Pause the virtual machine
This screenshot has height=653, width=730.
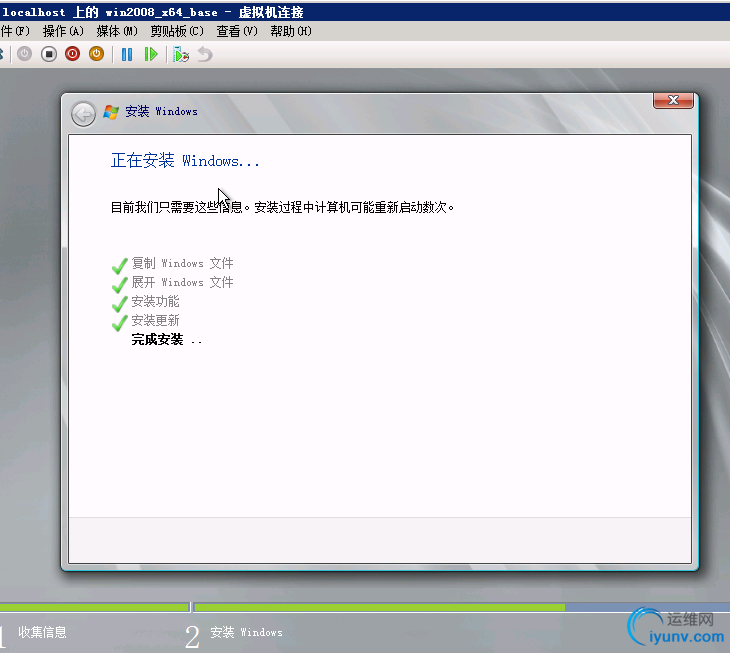(127, 54)
